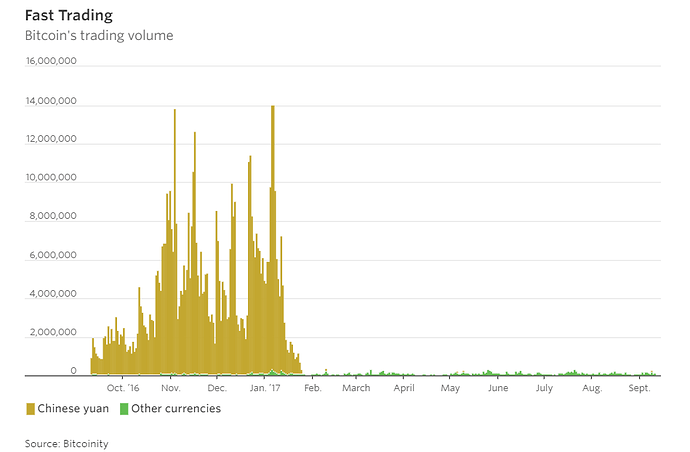Click the 2,000,000 y-axis label
This screenshot has width=690, height=452.
[53, 332]
